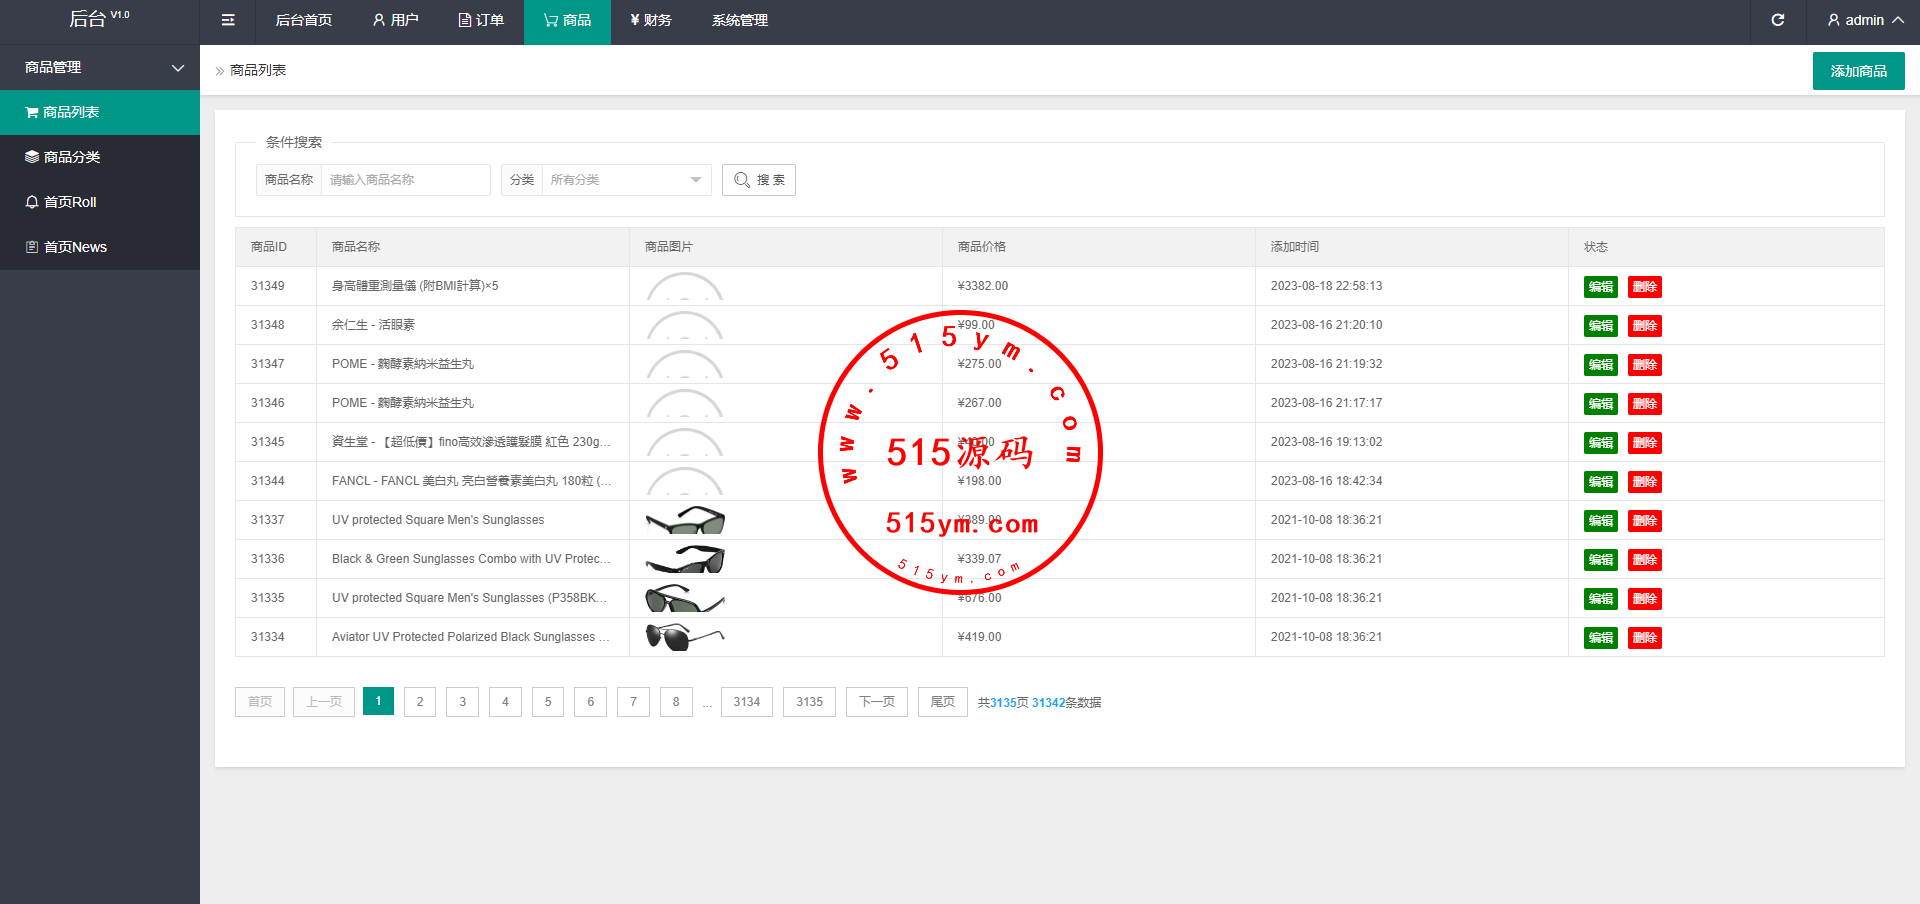The height and width of the screenshot is (904, 1920).
Task: Click the 搜索 button with magnifier icon
Action: coord(758,180)
